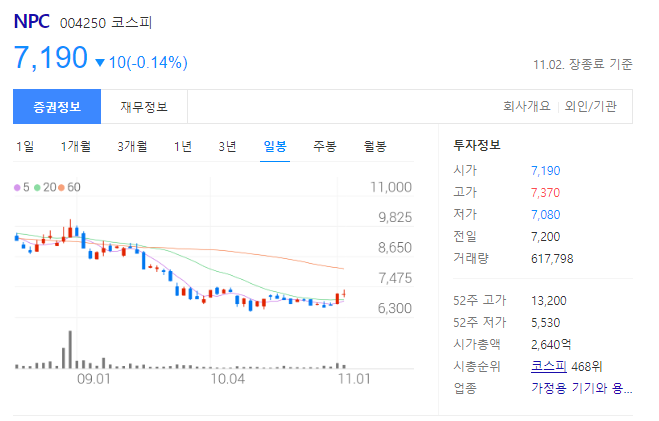Click the 저가 value 7,080
659x421 pixels.
pyautogui.click(x=546, y=215)
